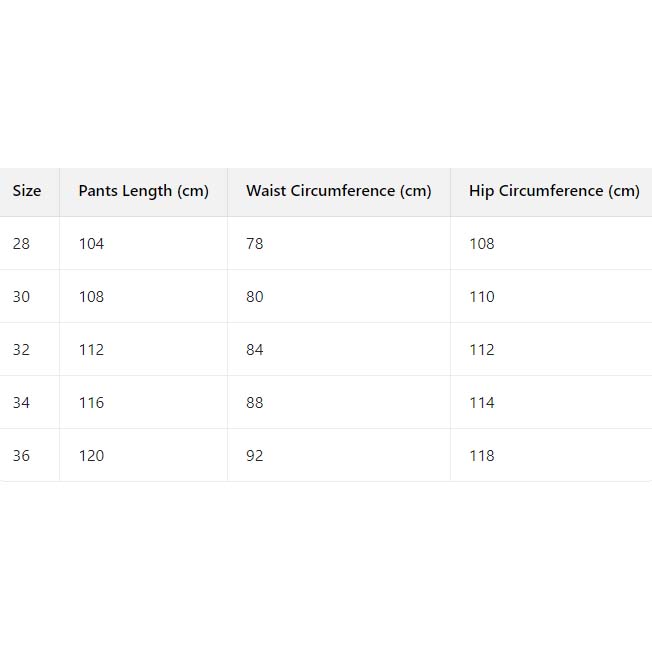Click the Hip Circumference (cm) column header

pyautogui.click(x=553, y=191)
